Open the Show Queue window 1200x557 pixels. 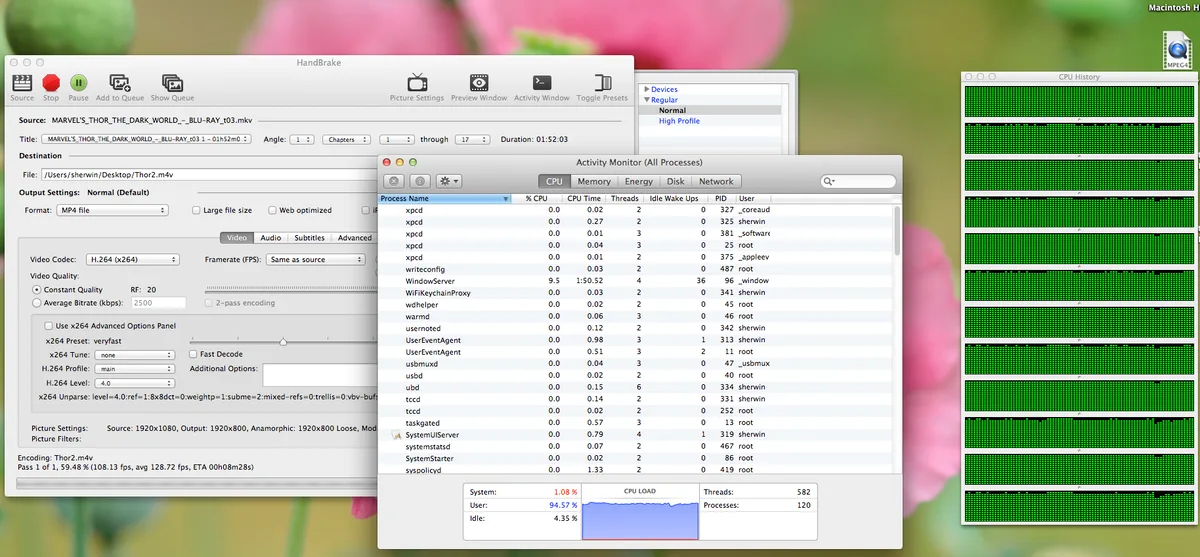click(172, 83)
